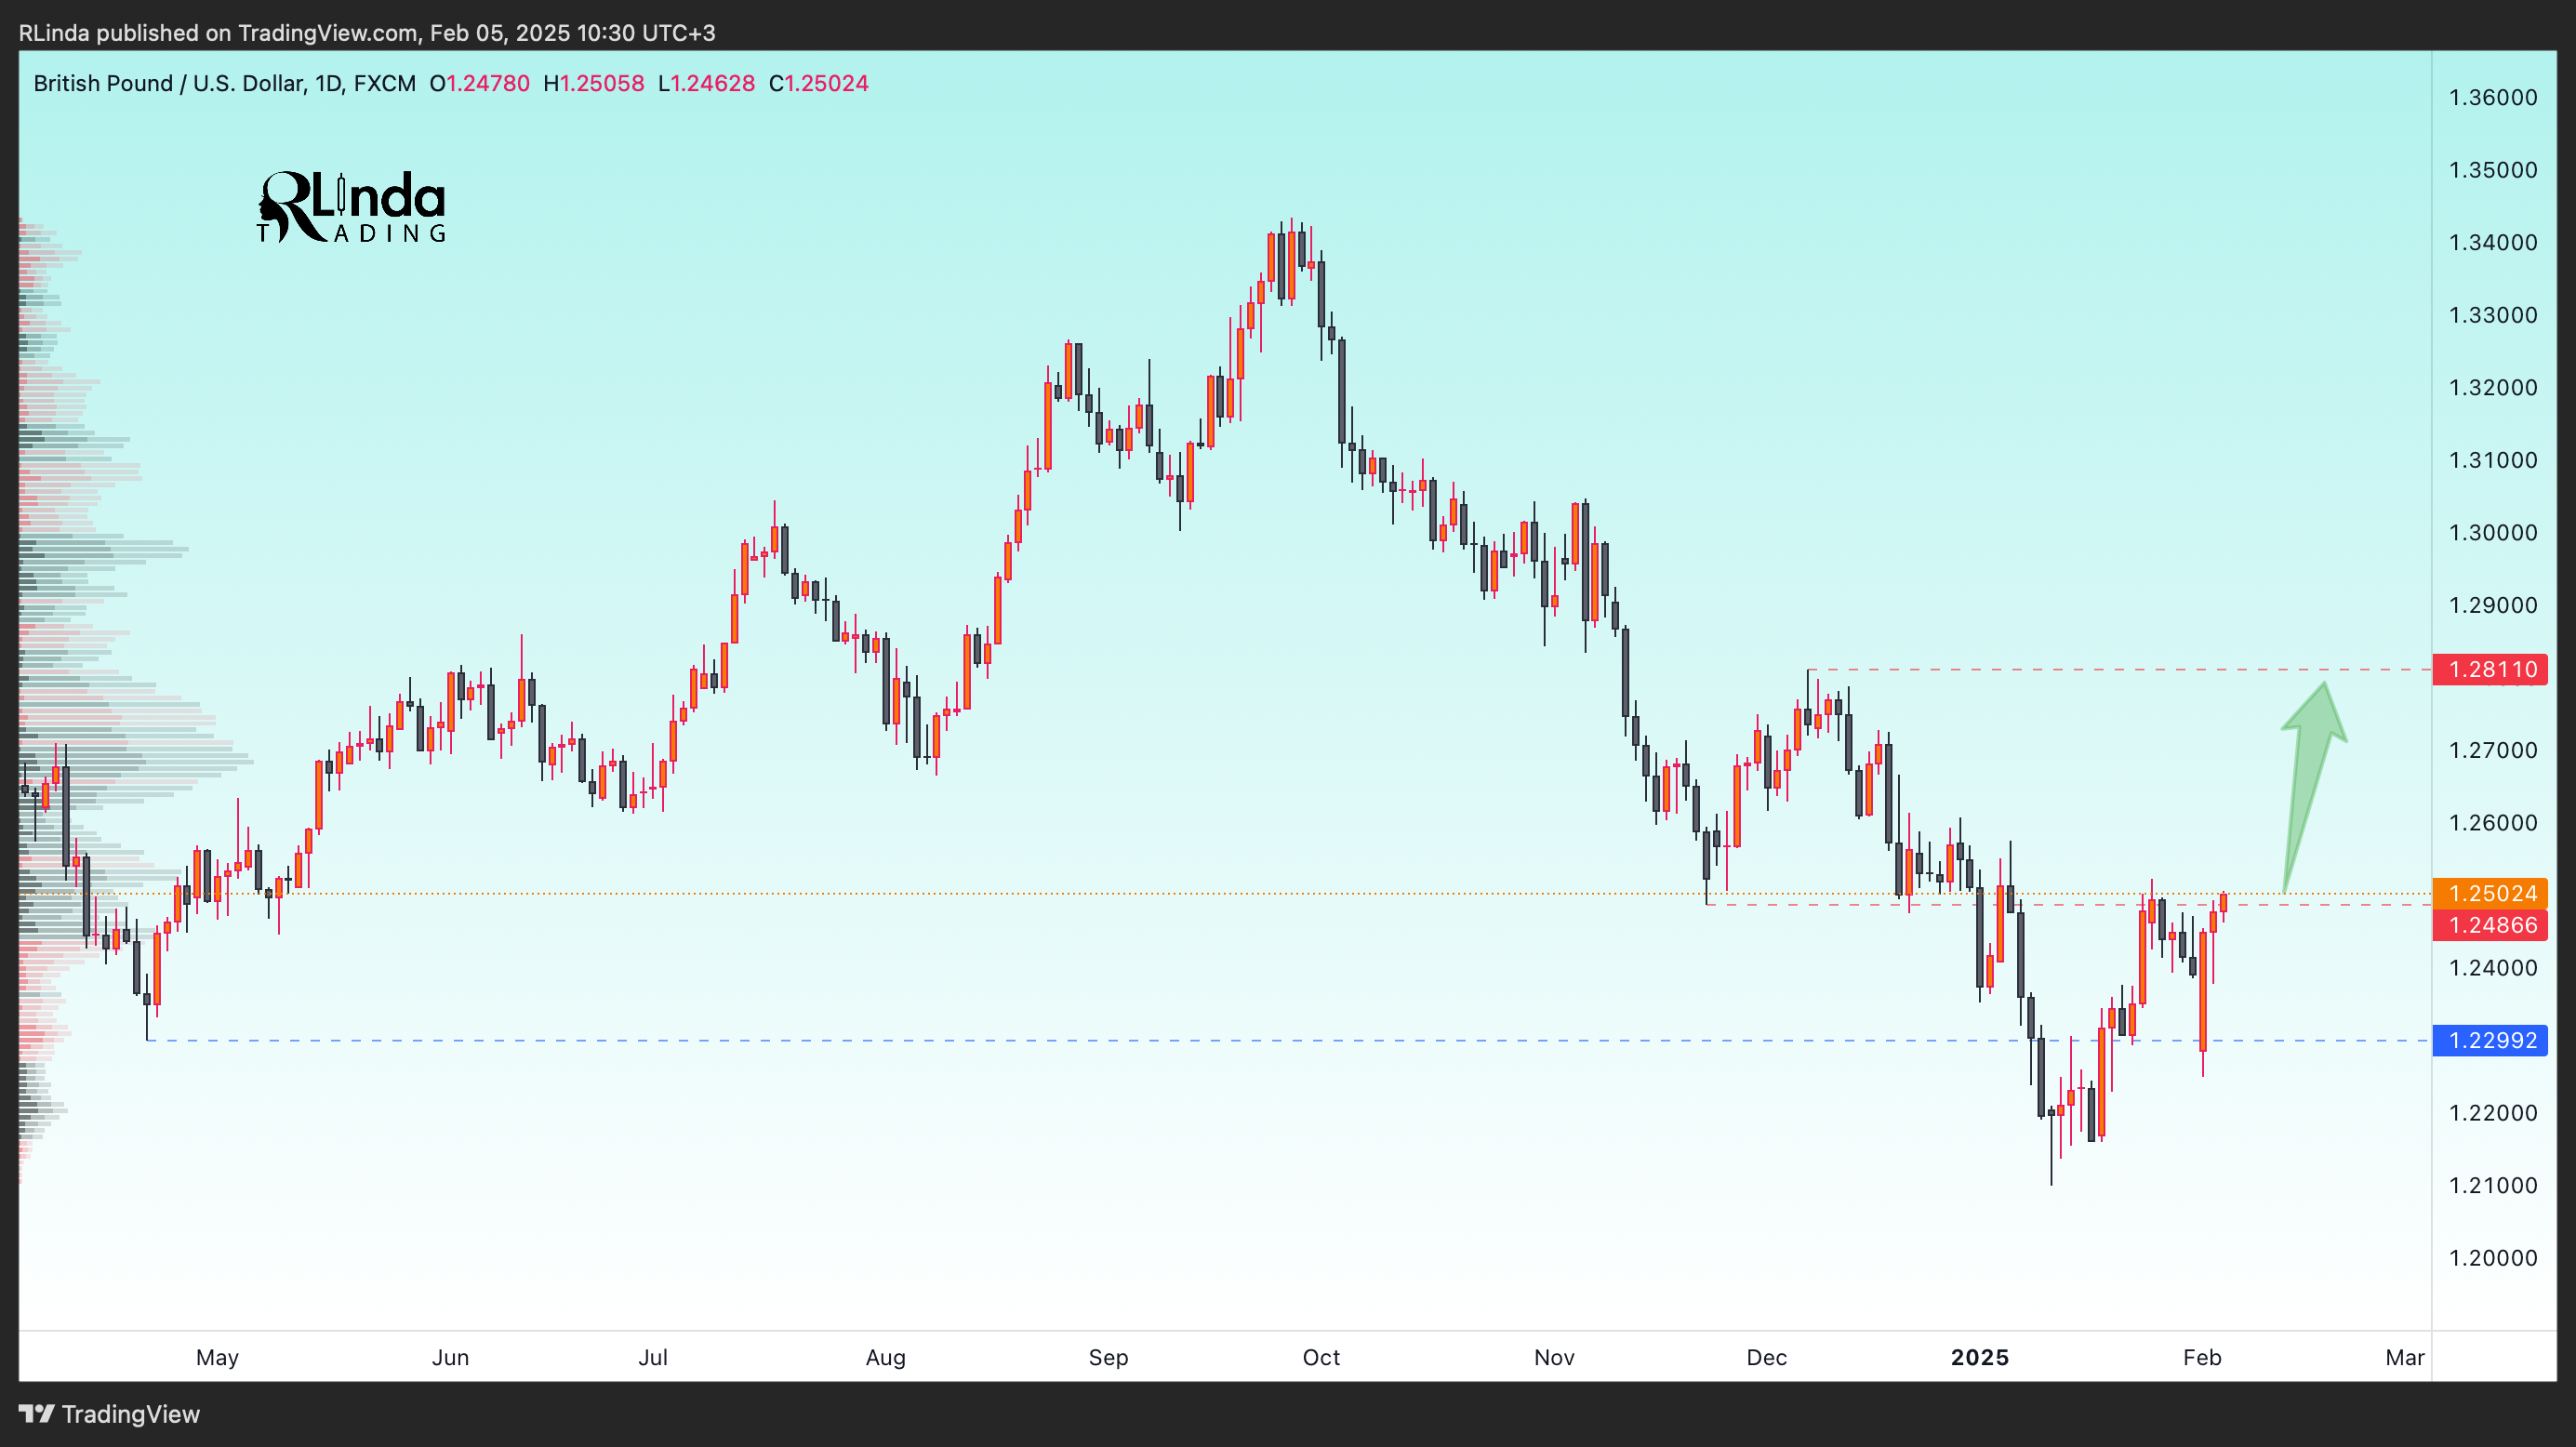This screenshot has width=2576, height=1447.
Task: Click the 1.30000 price axis tick
Action: [2493, 532]
